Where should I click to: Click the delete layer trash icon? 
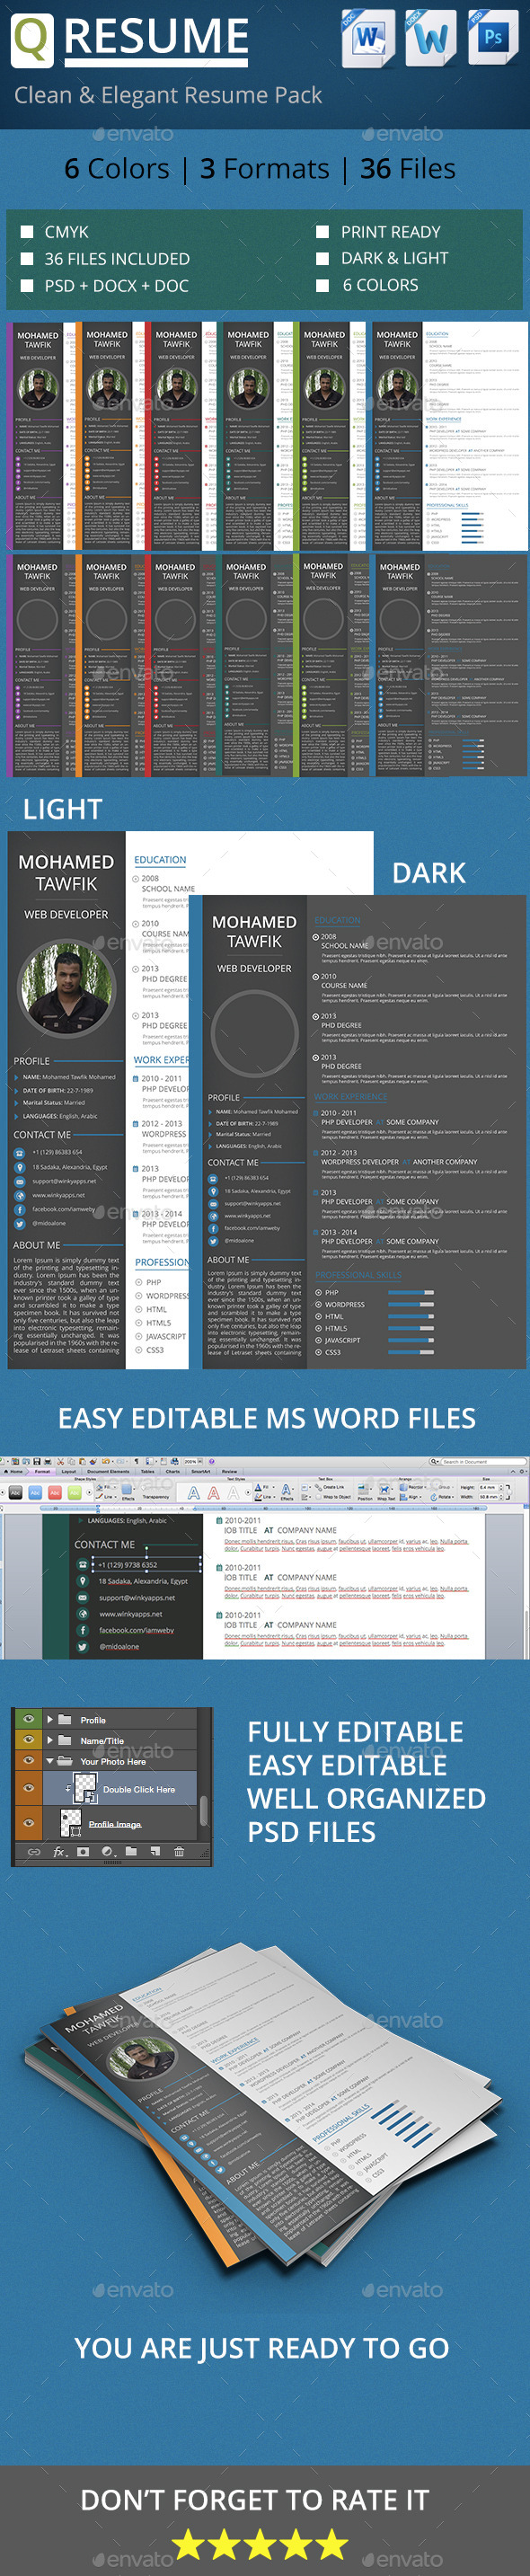179,1852
